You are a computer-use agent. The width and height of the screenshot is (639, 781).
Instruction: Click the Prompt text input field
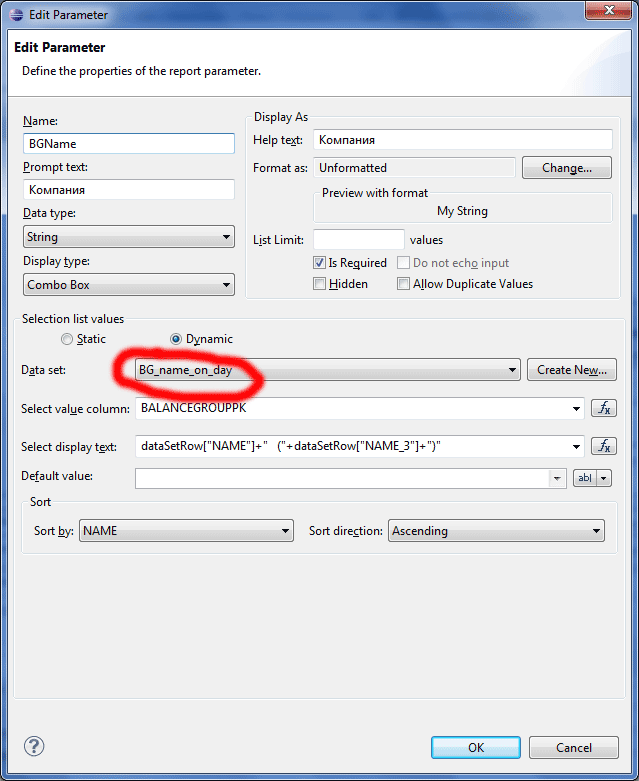pos(129,190)
